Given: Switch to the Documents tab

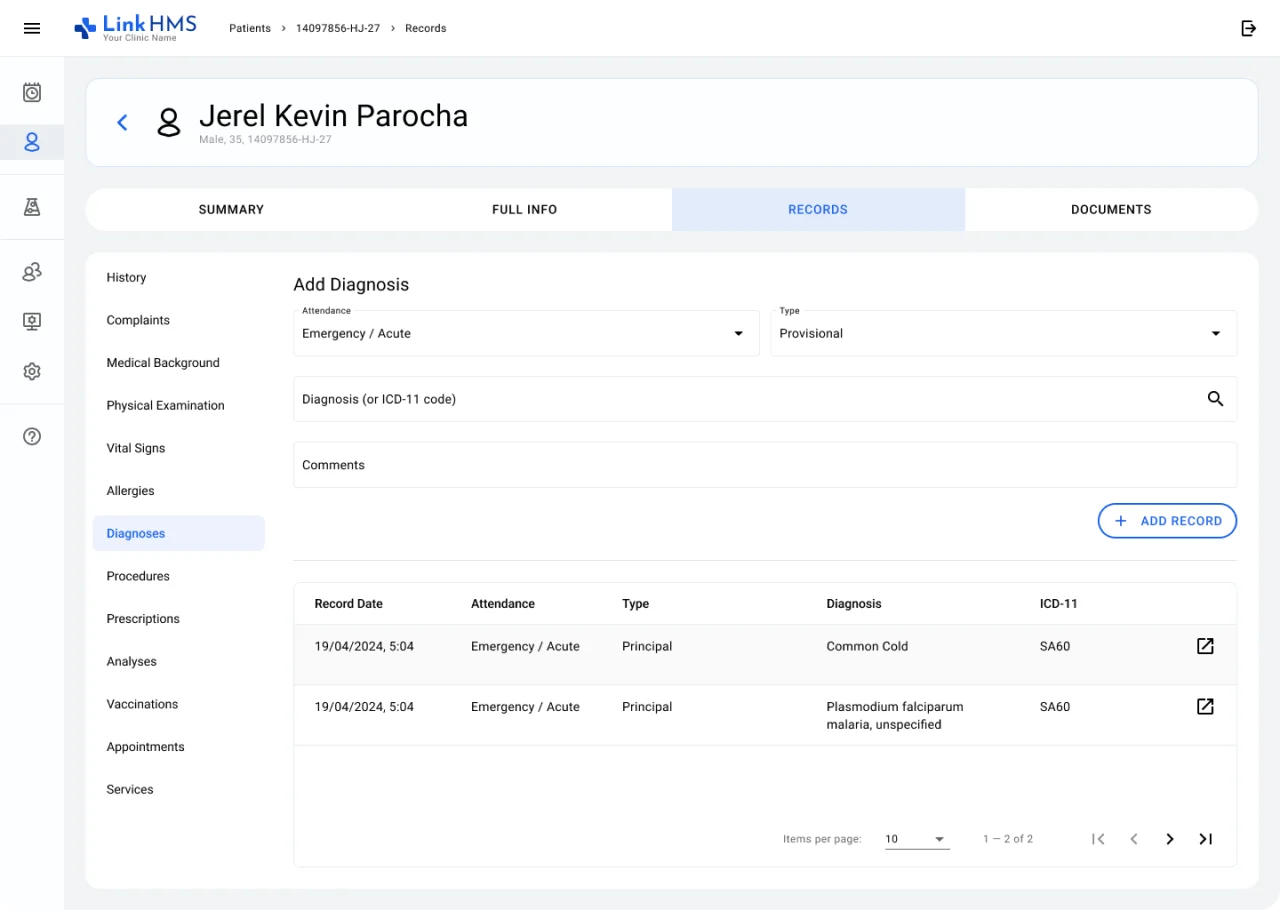Looking at the screenshot, I should click(1111, 209).
